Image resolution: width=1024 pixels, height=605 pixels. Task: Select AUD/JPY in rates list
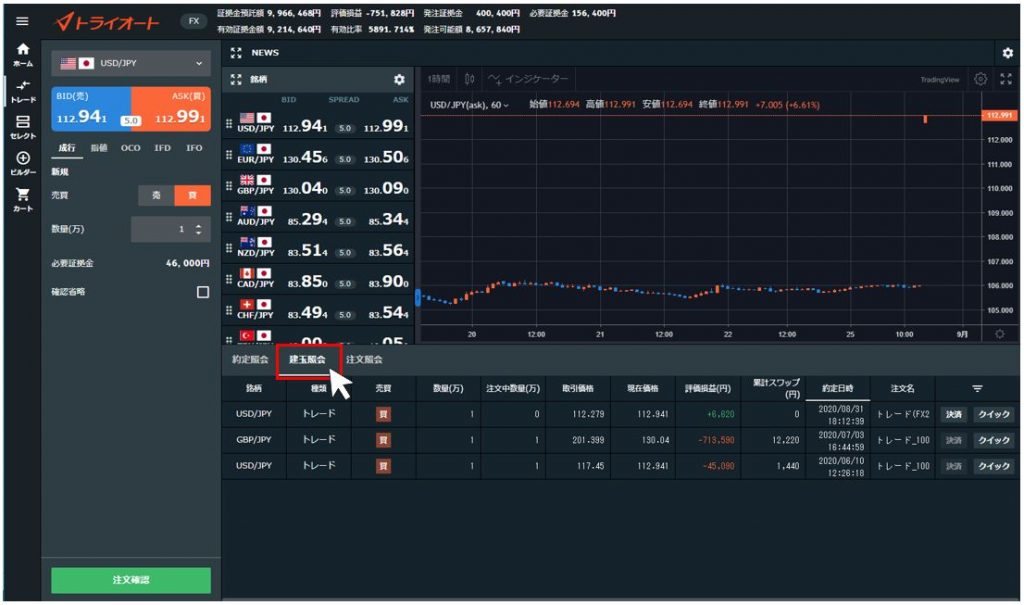pos(318,218)
